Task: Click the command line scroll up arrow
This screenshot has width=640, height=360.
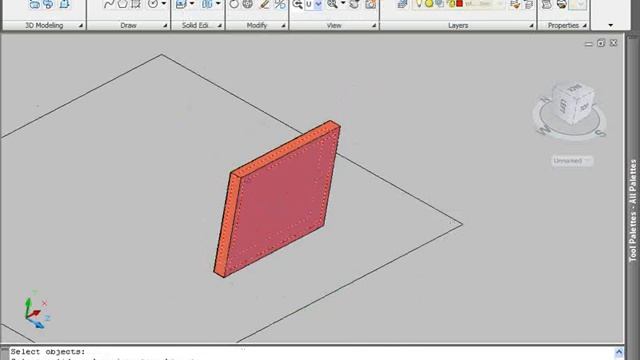Action: (619, 352)
